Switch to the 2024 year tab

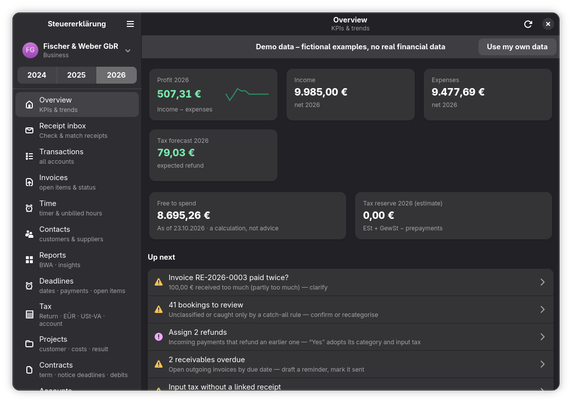(37, 75)
